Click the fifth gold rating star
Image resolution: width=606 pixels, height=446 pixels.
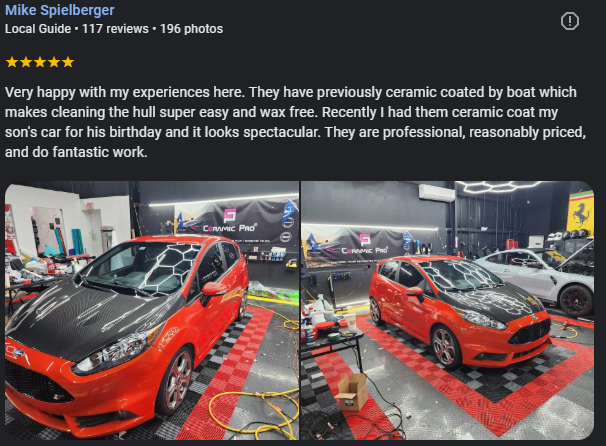click(68, 62)
